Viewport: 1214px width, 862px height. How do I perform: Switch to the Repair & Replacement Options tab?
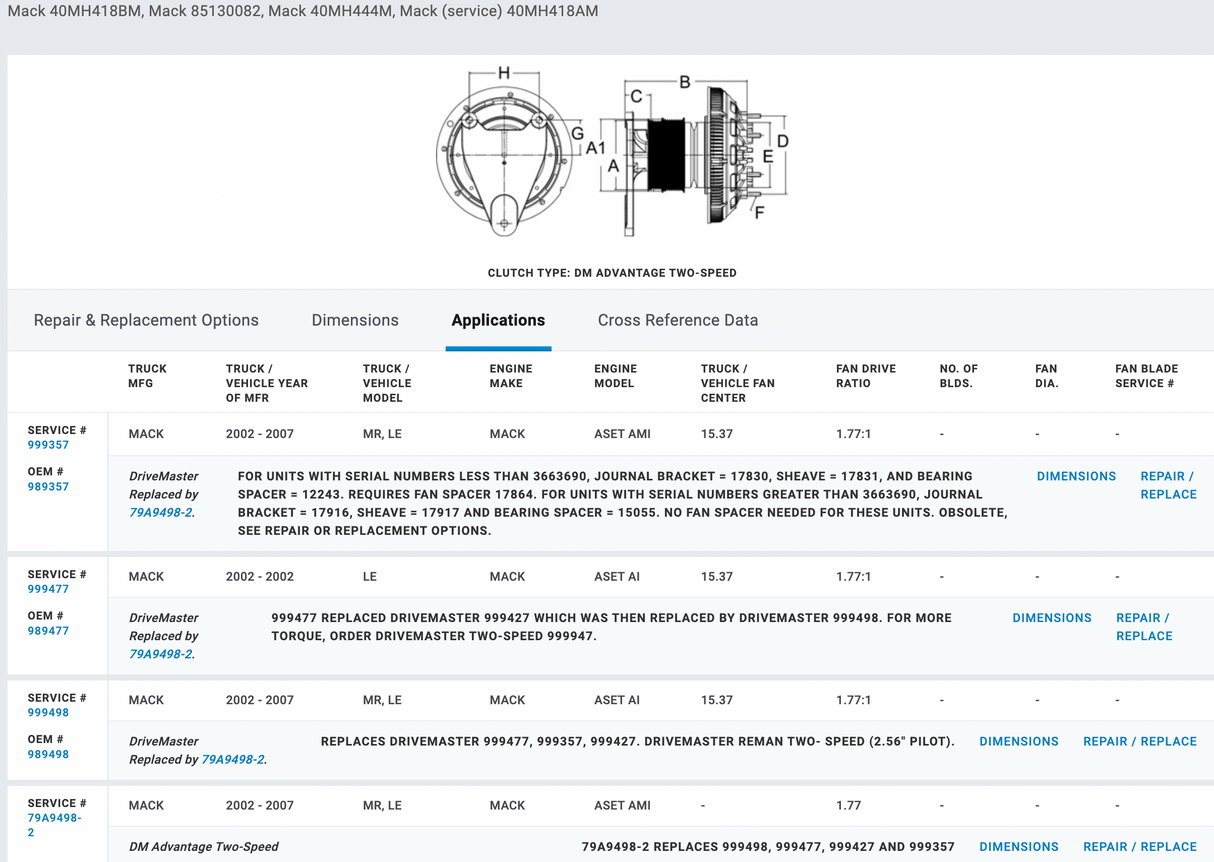tap(146, 320)
